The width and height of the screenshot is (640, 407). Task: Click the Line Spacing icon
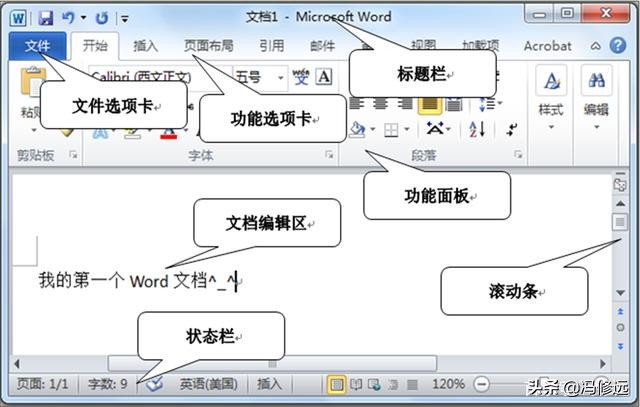[x=487, y=105]
